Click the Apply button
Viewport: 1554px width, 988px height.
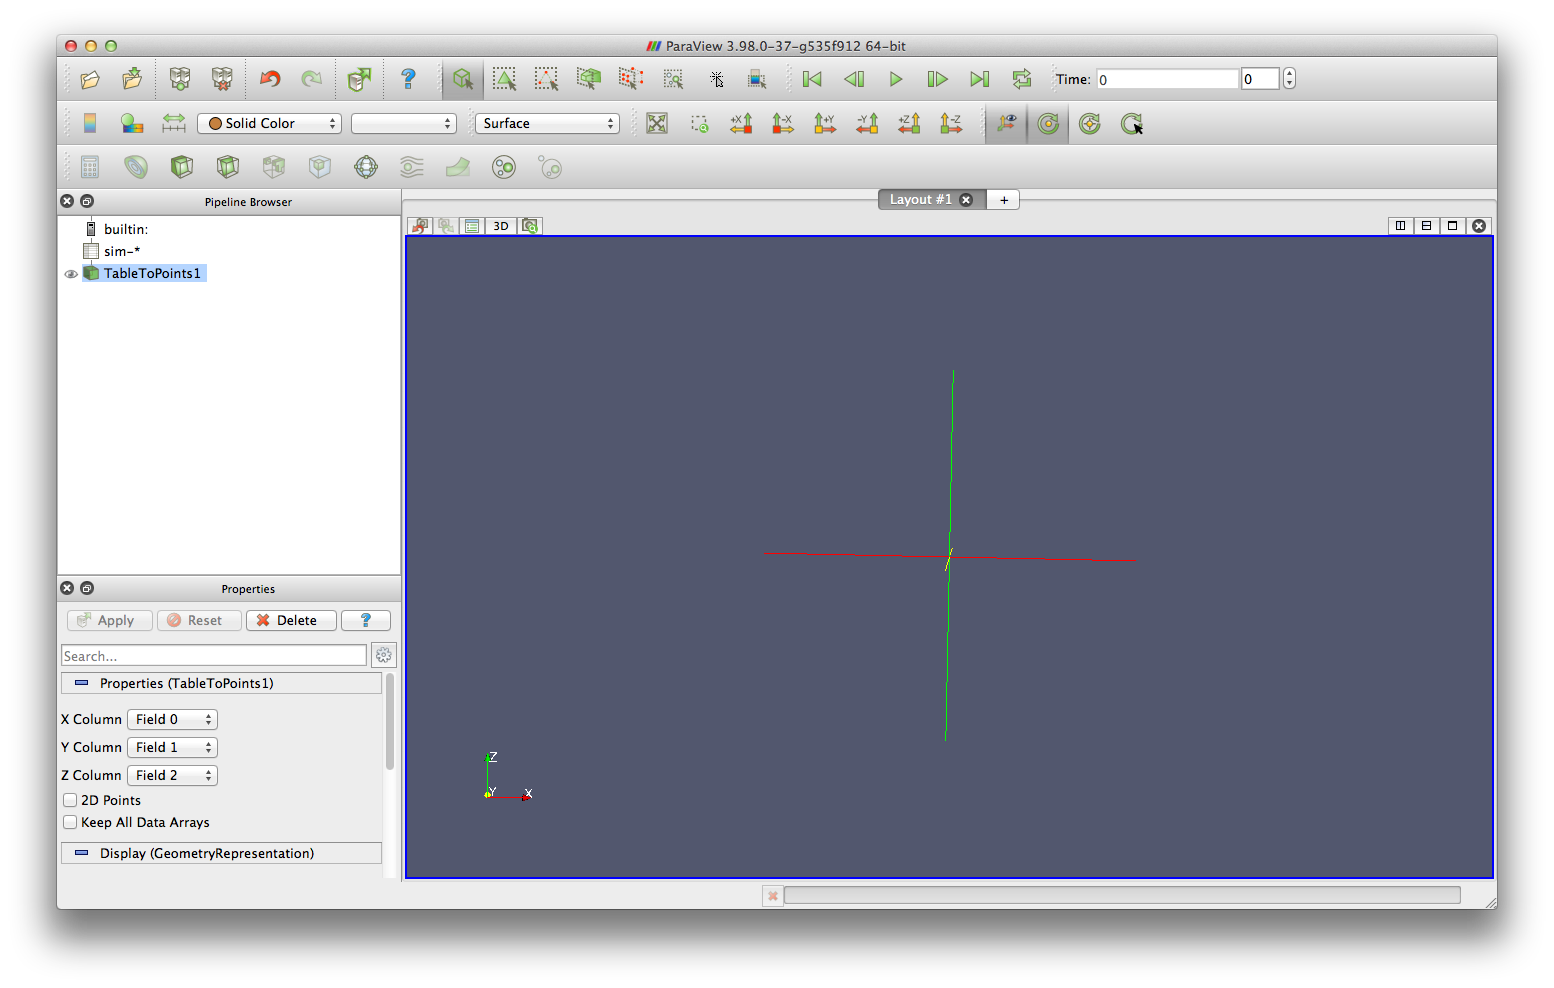click(109, 620)
